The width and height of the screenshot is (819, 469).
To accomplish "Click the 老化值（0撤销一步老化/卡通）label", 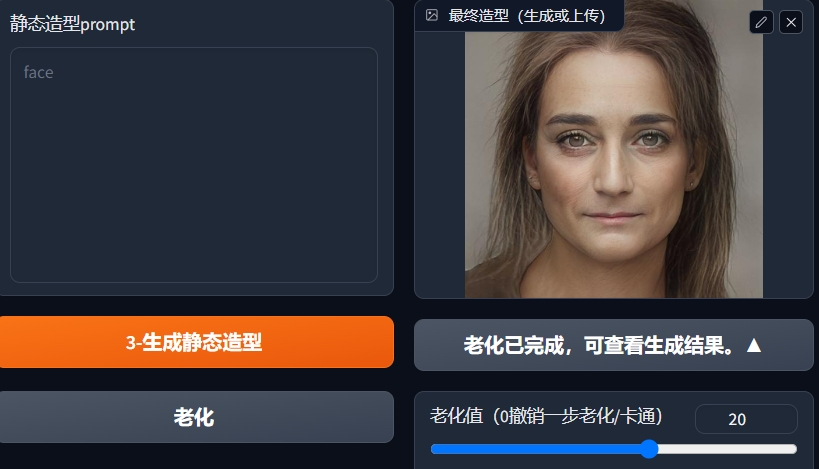I will pos(546,416).
